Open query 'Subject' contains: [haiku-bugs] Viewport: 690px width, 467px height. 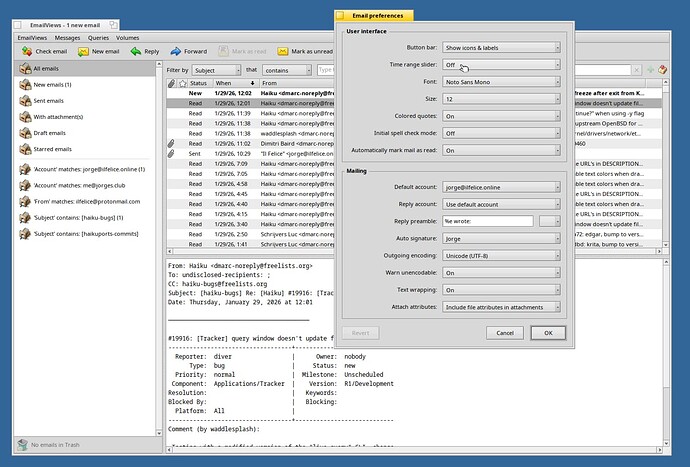pyautogui.click(x=71, y=217)
